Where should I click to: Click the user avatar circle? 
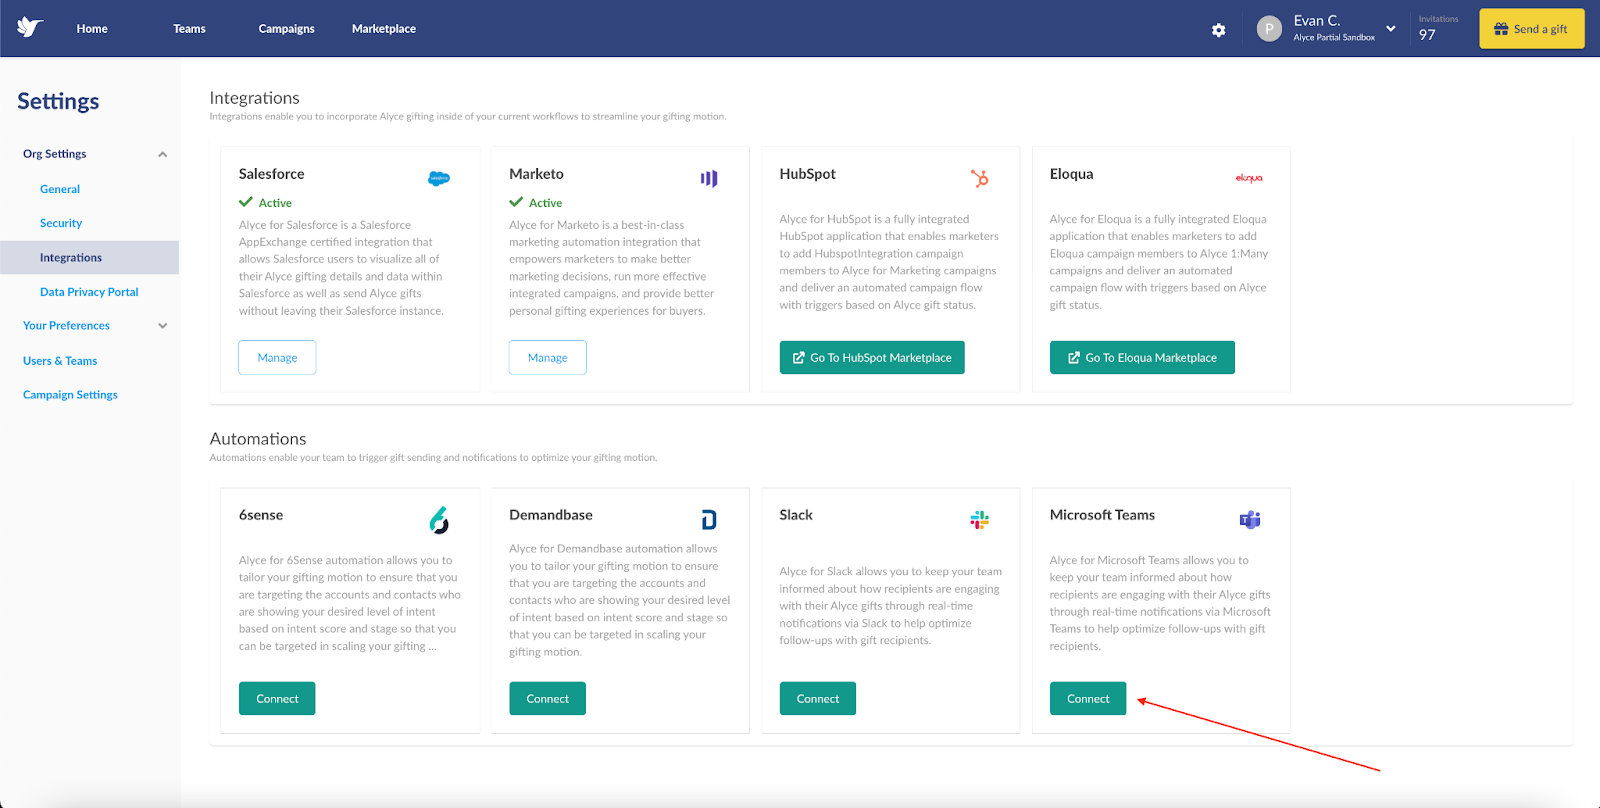click(1269, 29)
